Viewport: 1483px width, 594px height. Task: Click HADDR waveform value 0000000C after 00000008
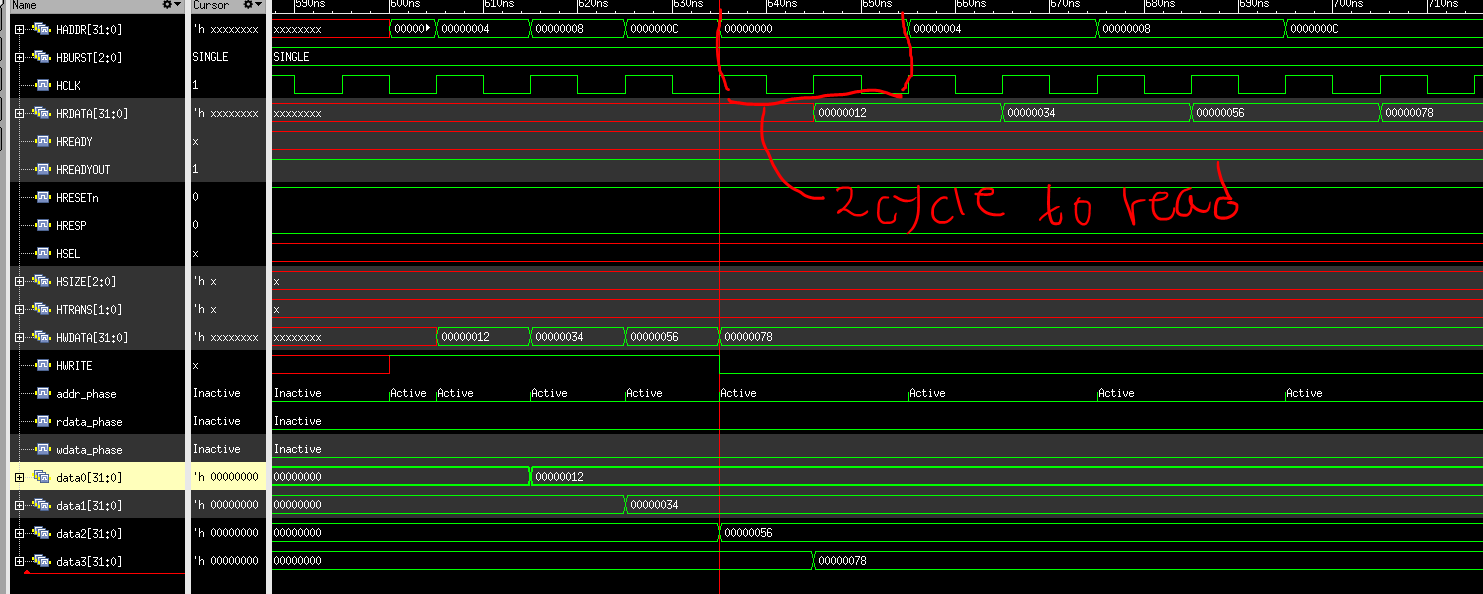point(654,29)
